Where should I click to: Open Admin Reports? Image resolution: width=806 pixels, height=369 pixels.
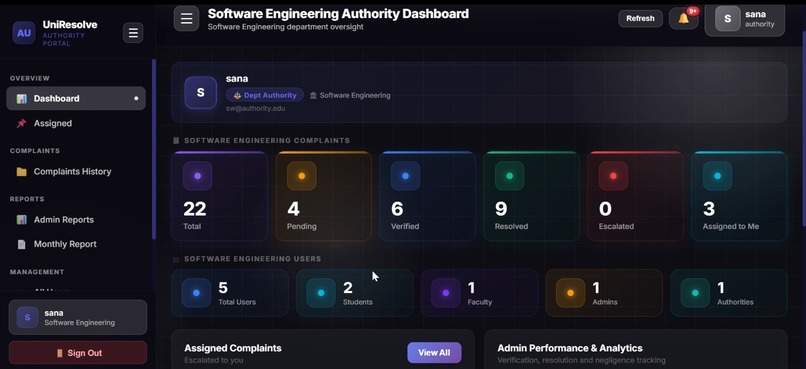coord(76,219)
